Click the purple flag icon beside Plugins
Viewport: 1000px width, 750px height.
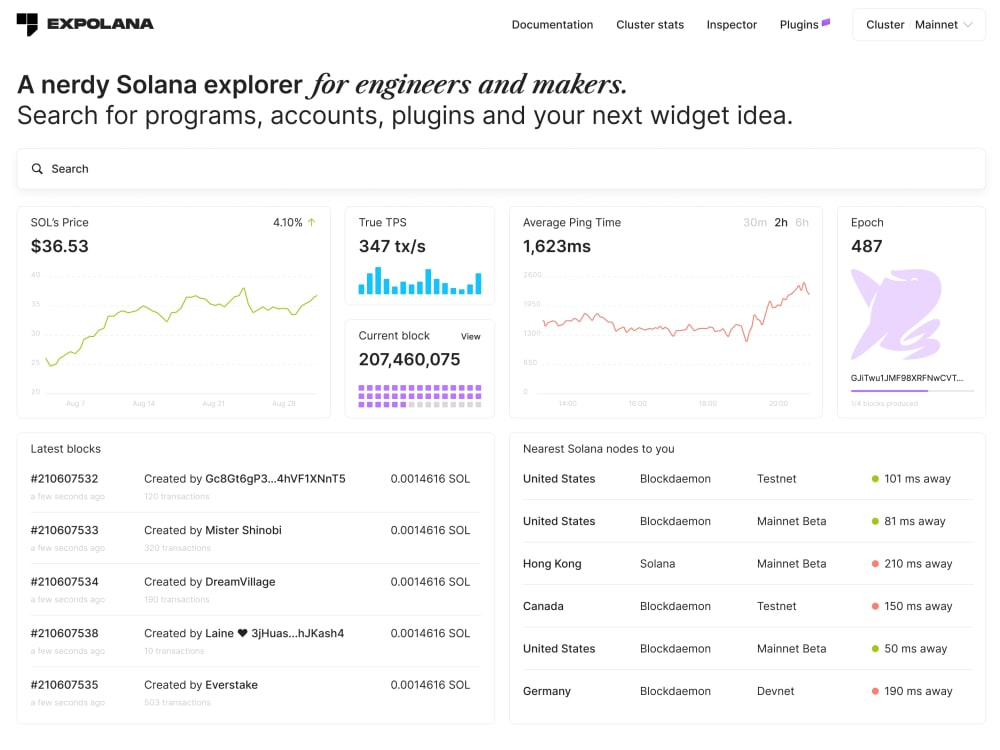(826, 22)
